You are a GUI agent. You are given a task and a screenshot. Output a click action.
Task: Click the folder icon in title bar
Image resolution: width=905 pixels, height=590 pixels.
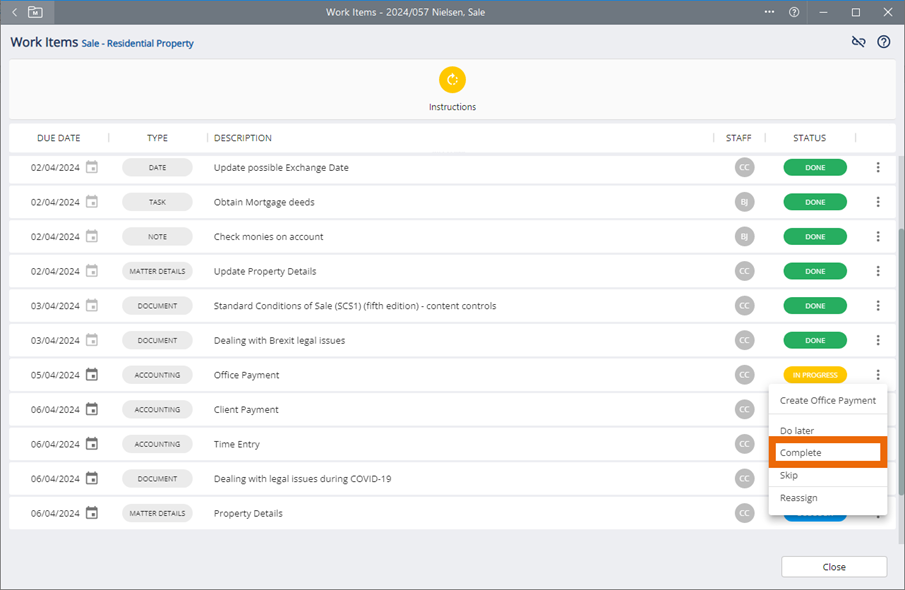coord(36,12)
